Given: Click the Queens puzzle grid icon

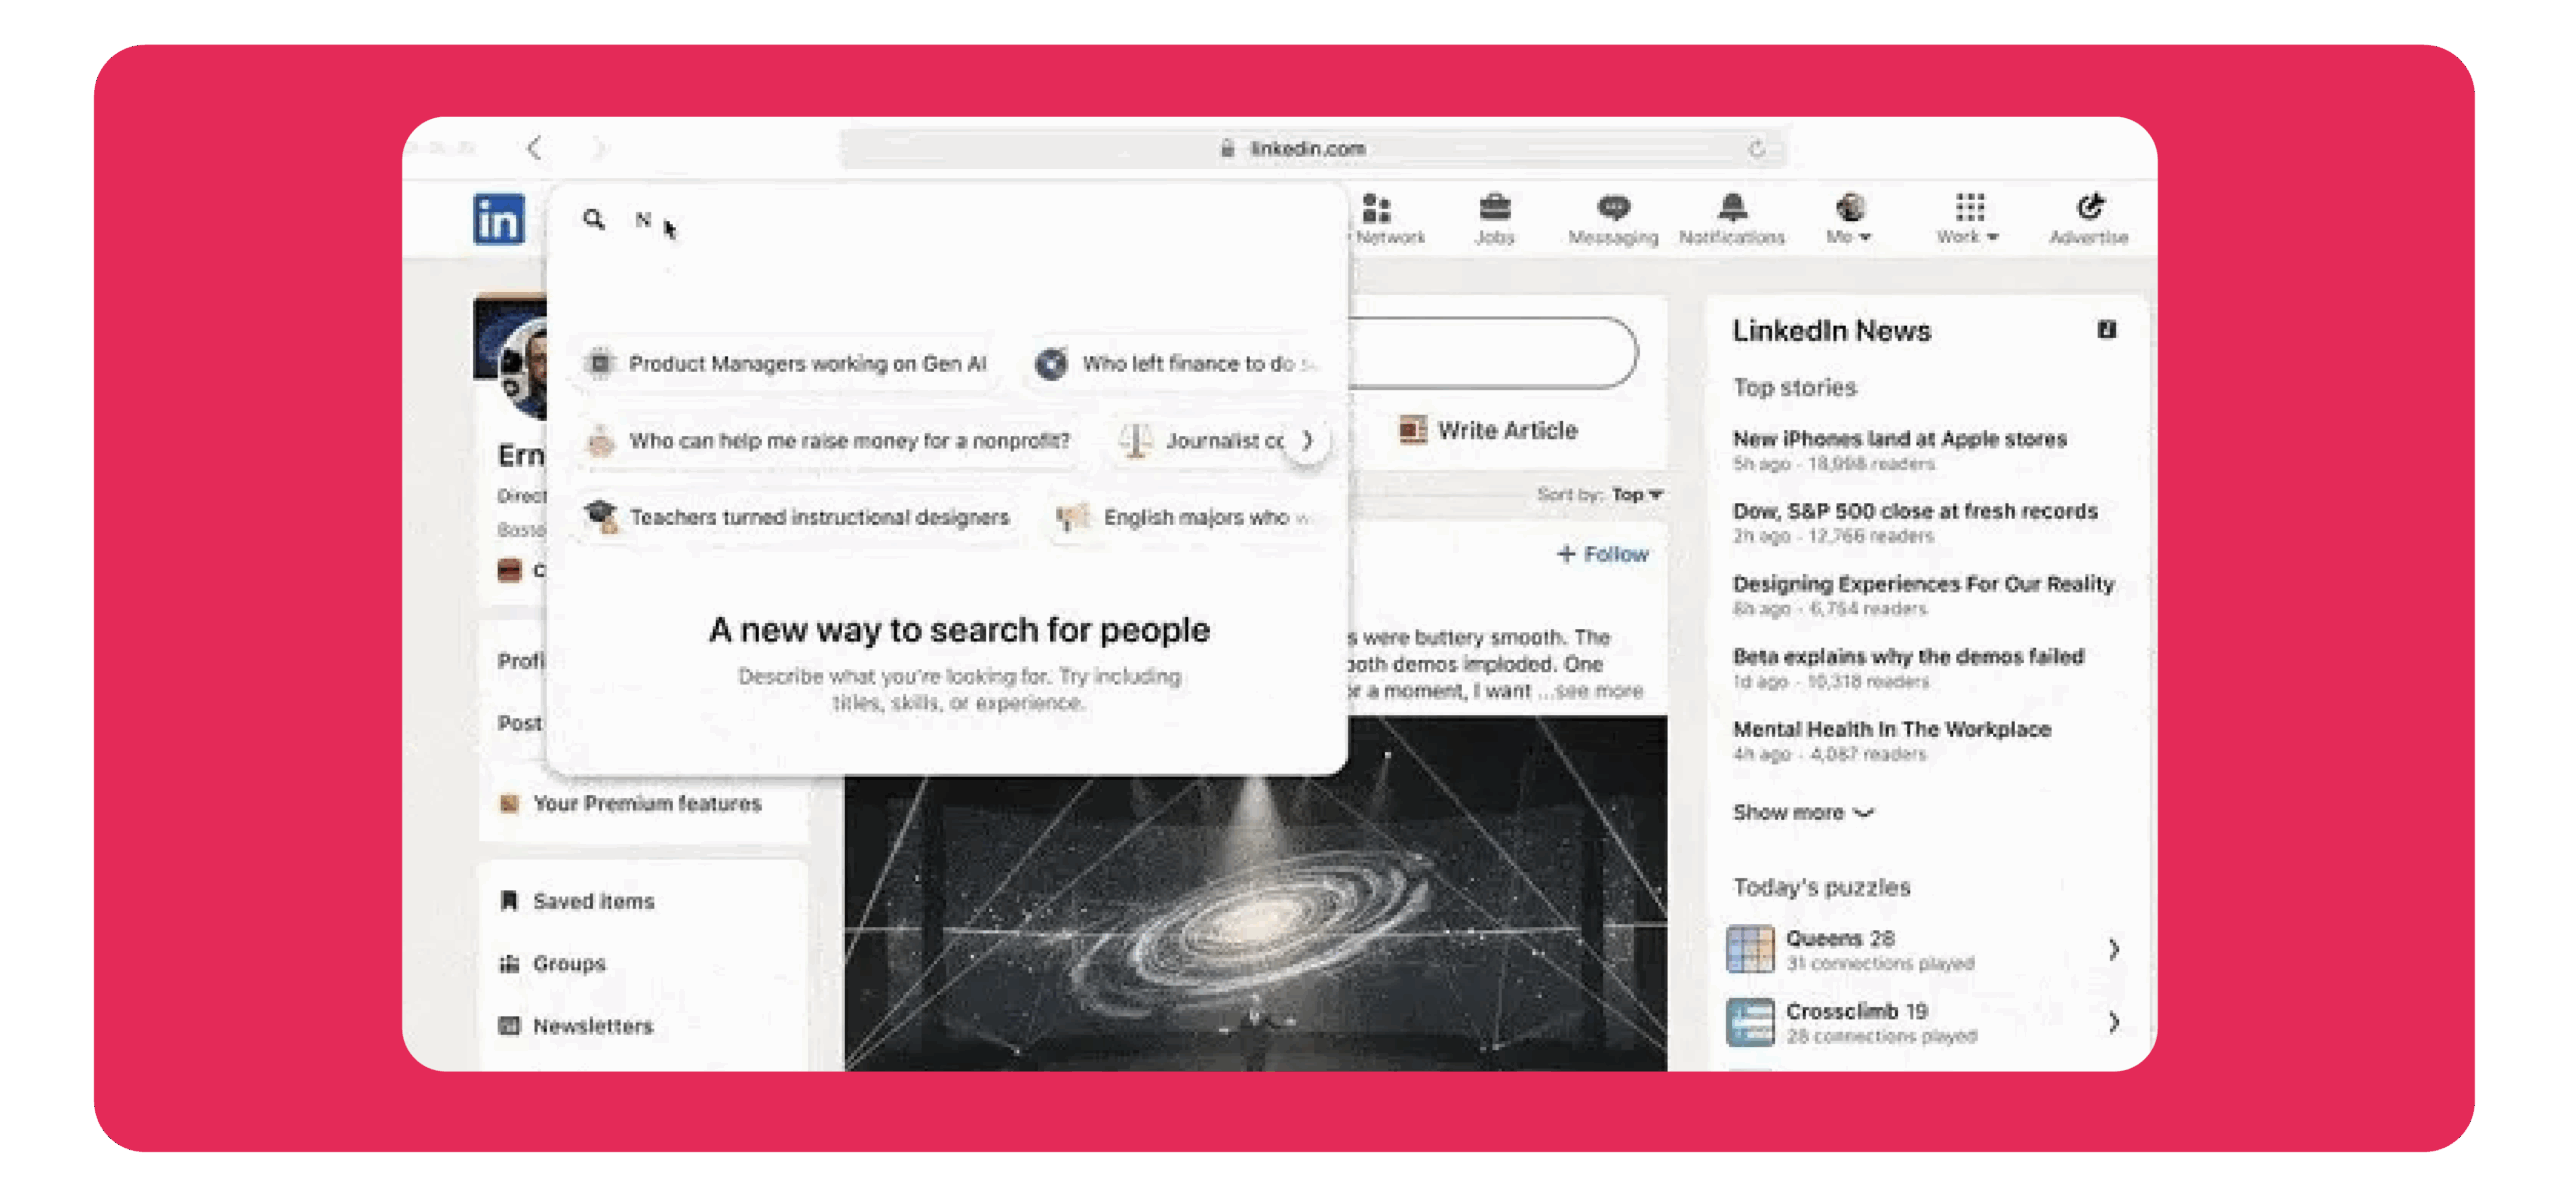Looking at the screenshot, I should 1750,949.
